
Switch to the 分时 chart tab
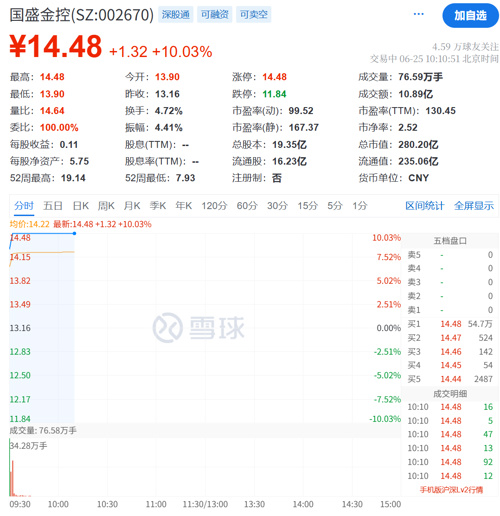(24, 206)
